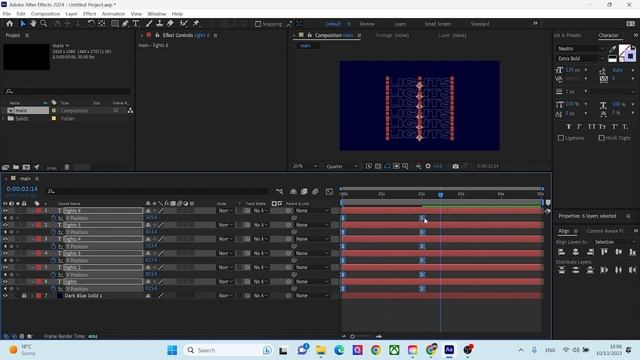Hide the lights 6 layer eye
640x360 pixels.
point(5,211)
